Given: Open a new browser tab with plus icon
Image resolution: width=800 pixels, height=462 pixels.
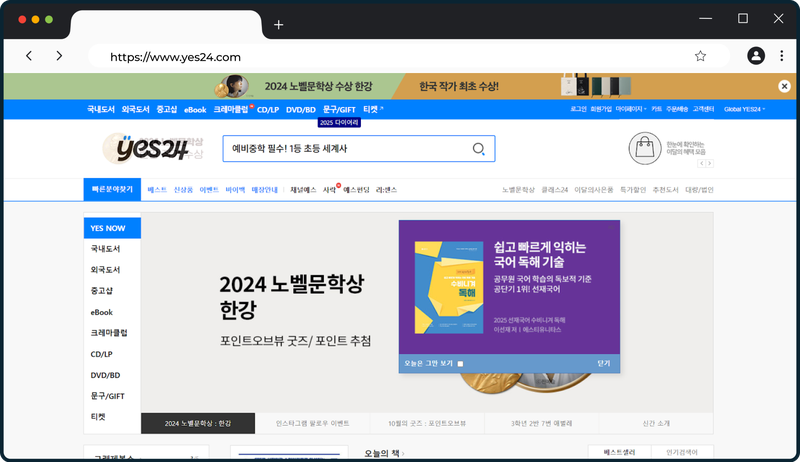Looking at the screenshot, I should point(279,24).
